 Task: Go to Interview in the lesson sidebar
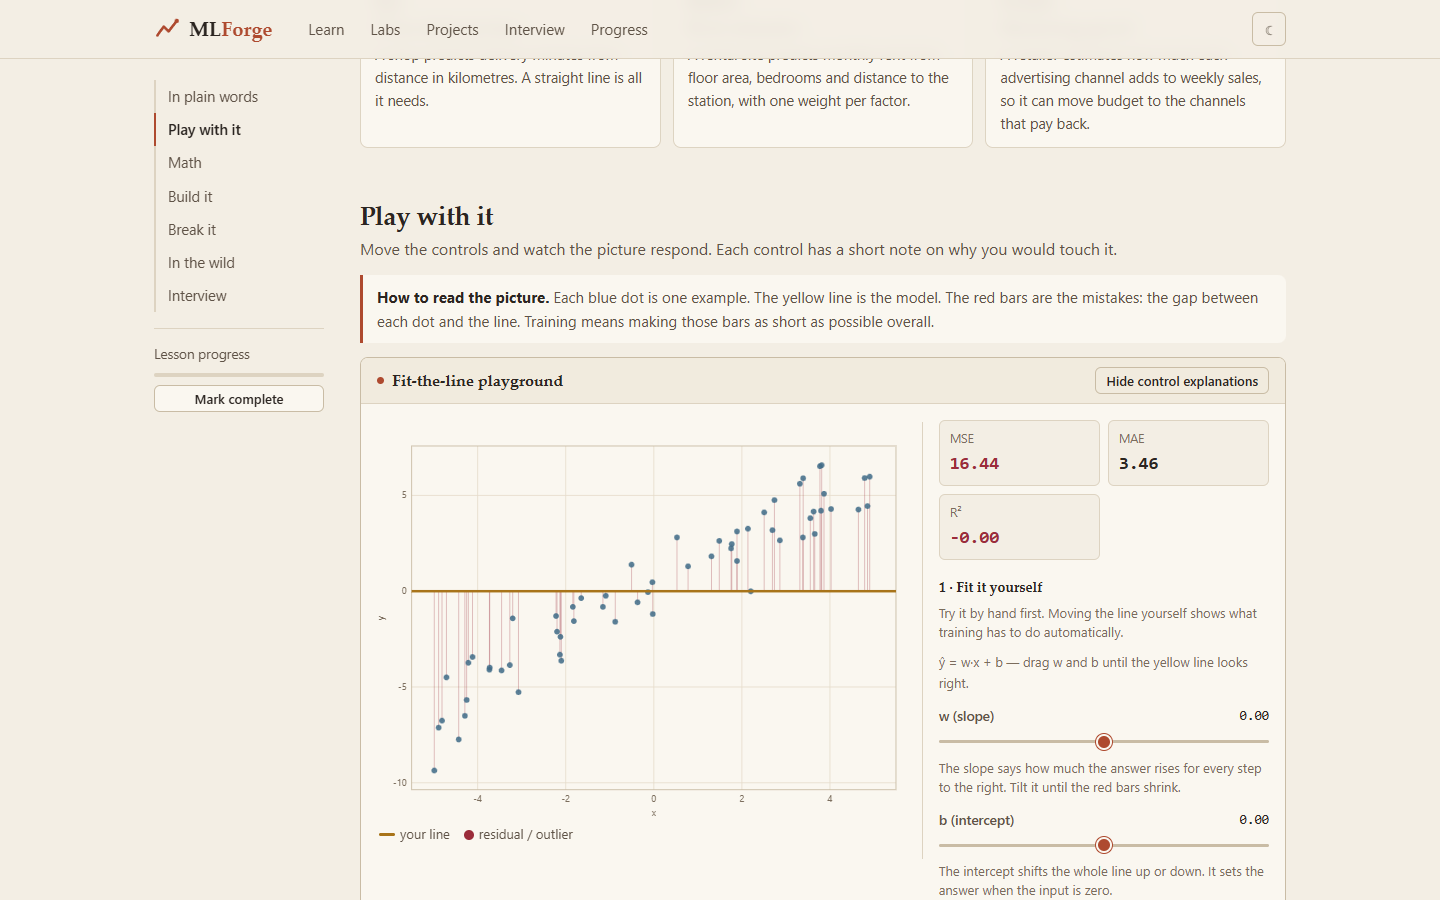tap(197, 296)
